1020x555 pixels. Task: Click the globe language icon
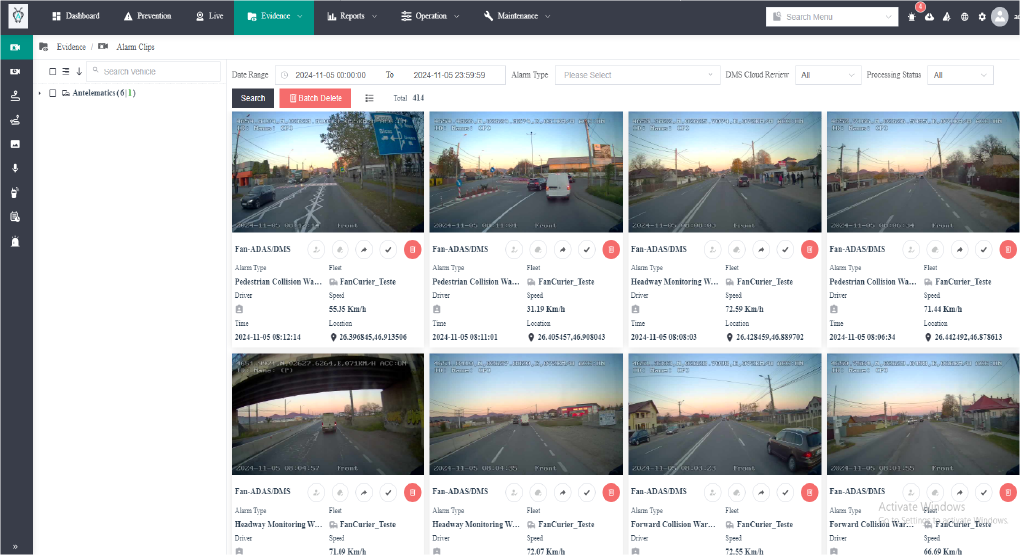pos(964,17)
